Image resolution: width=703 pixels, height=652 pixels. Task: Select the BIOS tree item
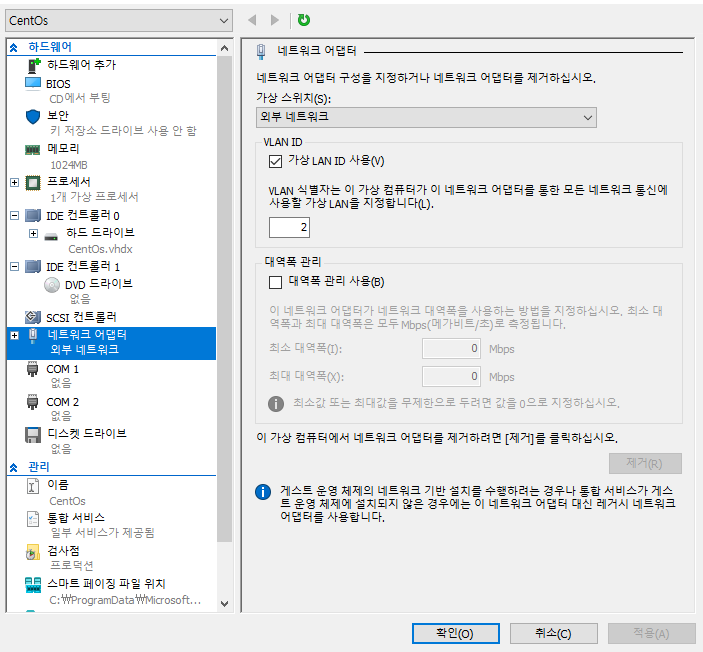pyautogui.click(x=58, y=84)
